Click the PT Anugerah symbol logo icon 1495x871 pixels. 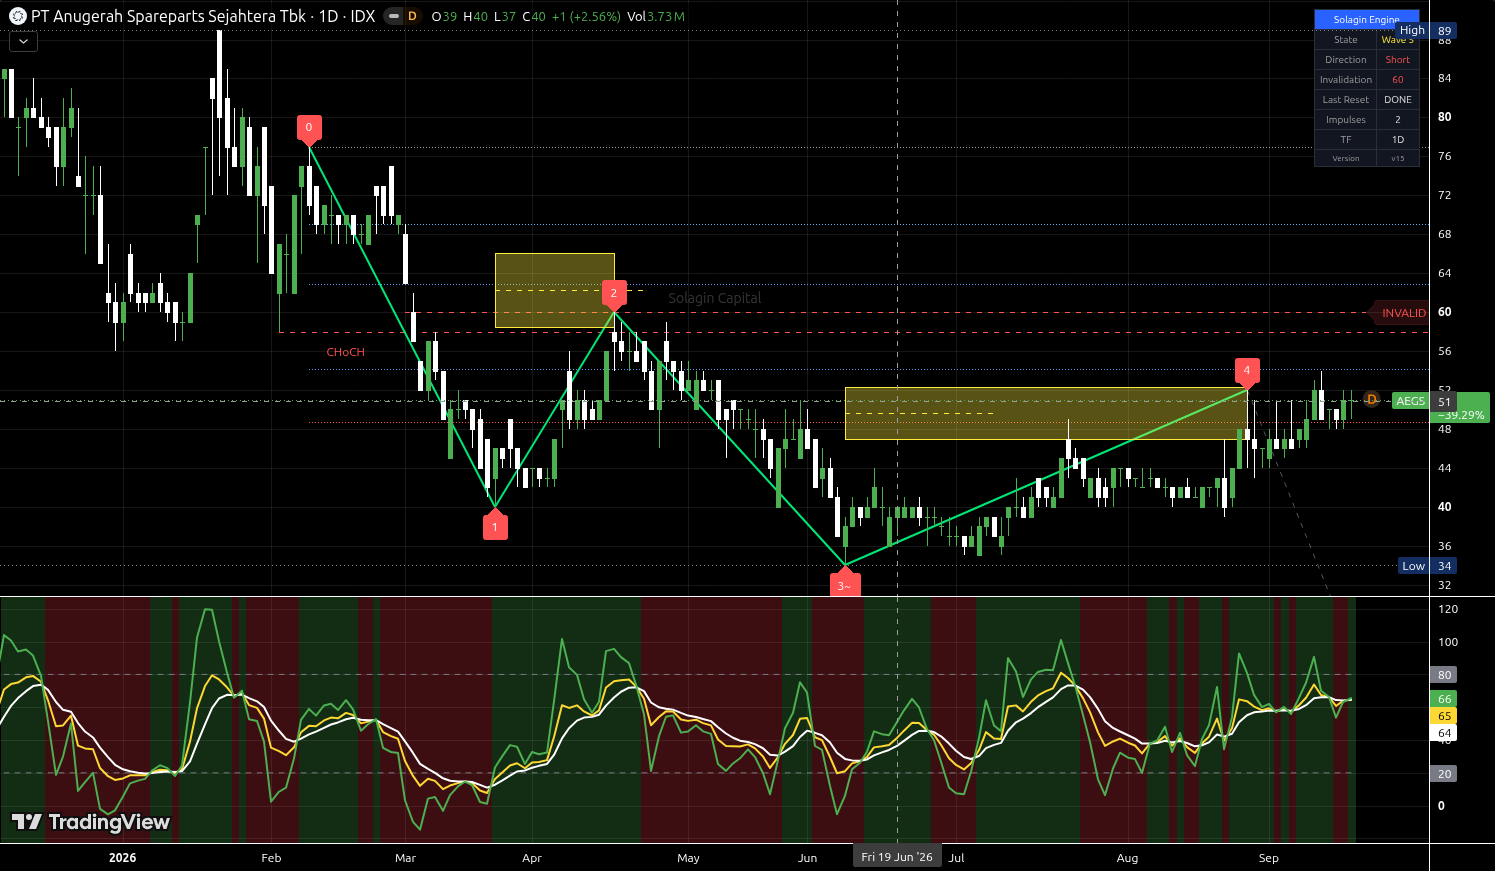[17, 16]
